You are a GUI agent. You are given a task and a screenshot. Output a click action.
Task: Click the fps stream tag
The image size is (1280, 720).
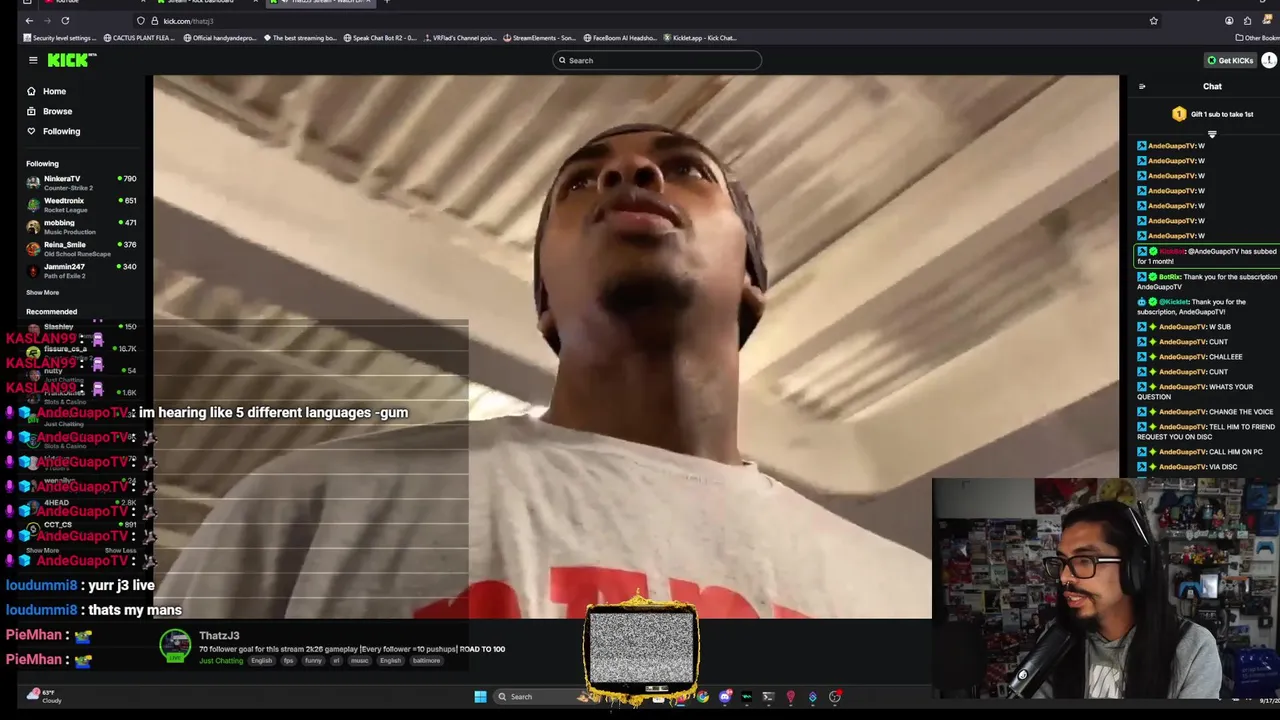pyautogui.click(x=288, y=661)
